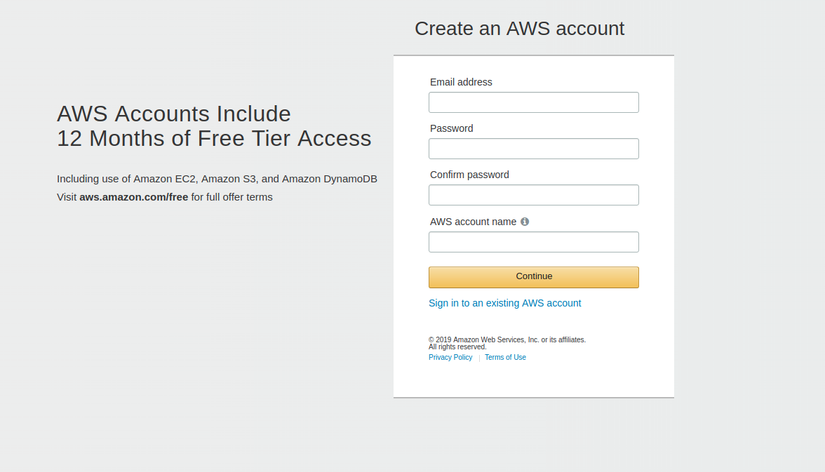
Task: Select the Confirm password text box
Action: (x=533, y=195)
